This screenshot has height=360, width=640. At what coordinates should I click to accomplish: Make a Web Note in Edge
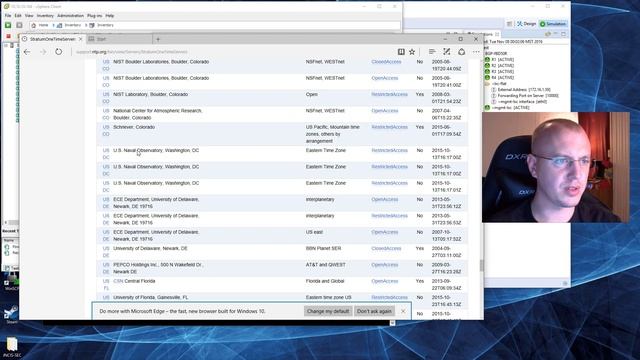[x=447, y=52]
